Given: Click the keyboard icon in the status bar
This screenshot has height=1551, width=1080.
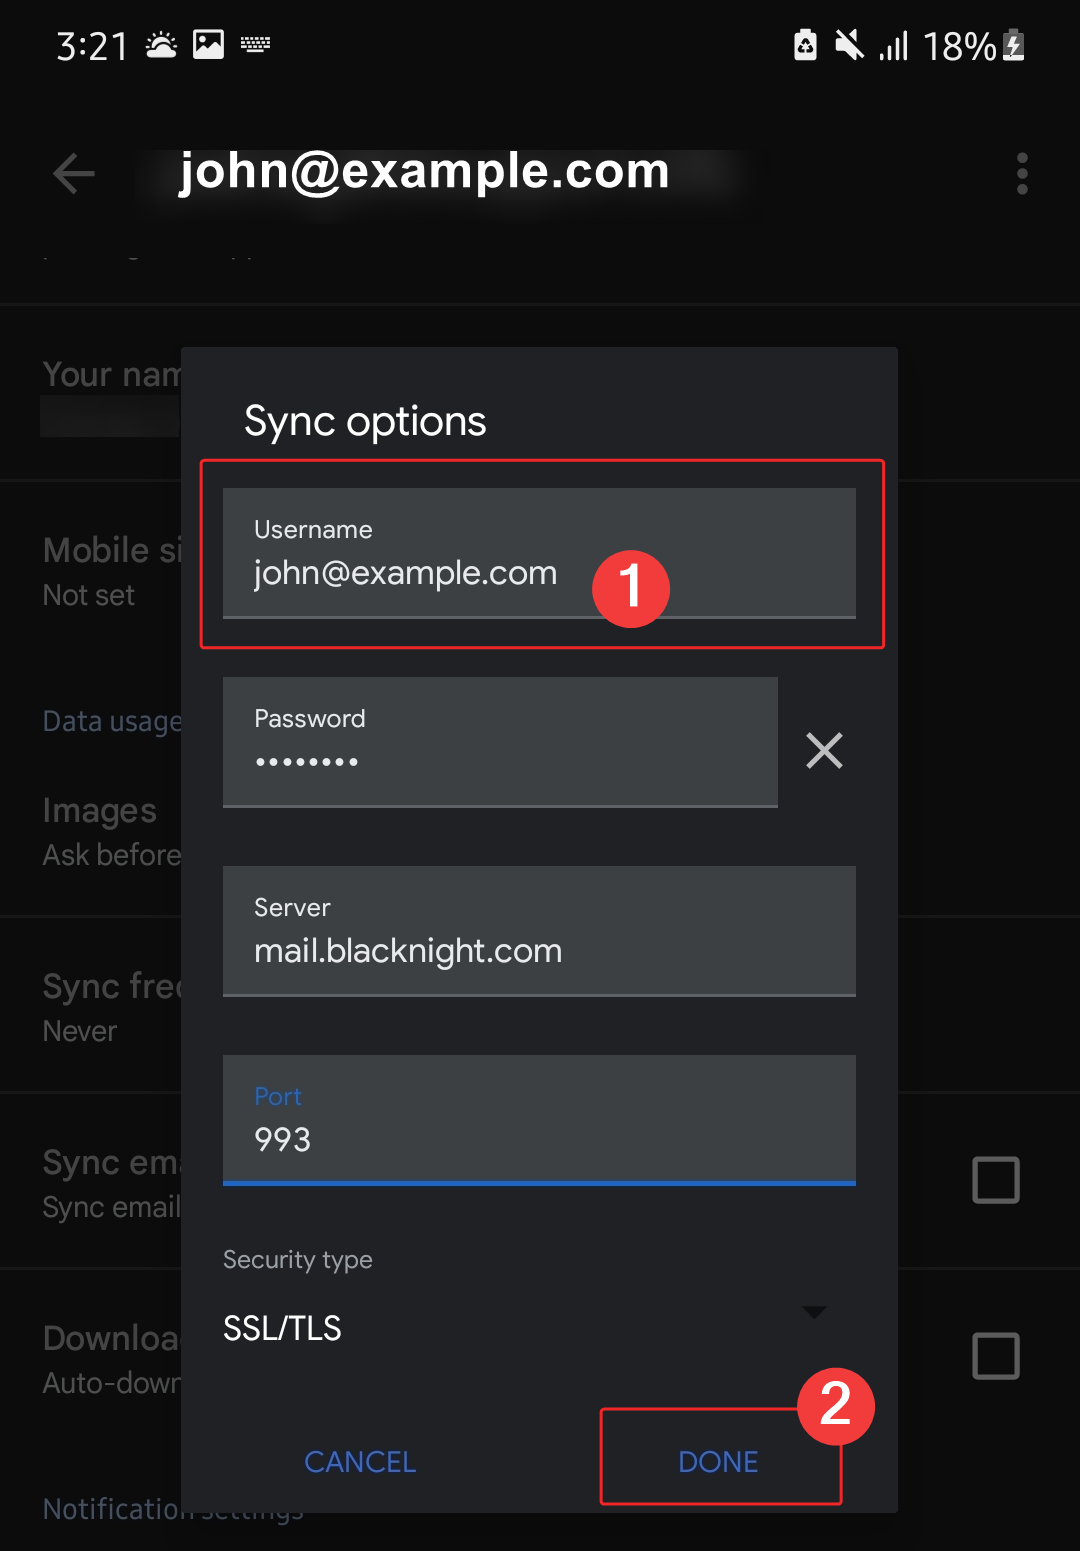Looking at the screenshot, I should [255, 43].
